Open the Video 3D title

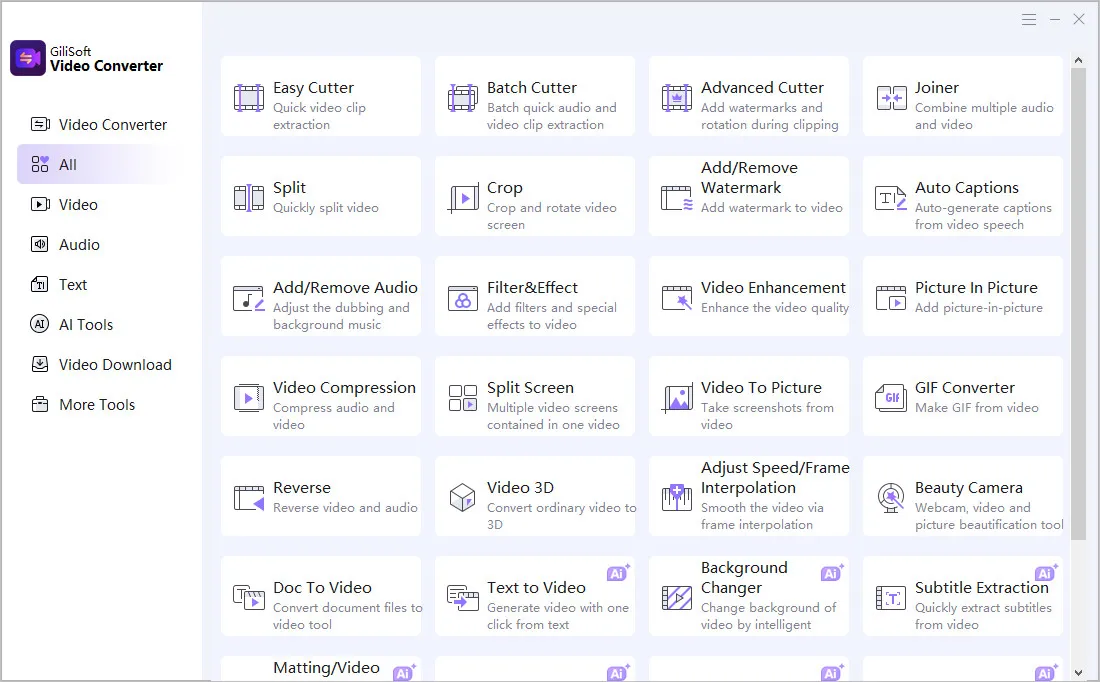tap(521, 488)
